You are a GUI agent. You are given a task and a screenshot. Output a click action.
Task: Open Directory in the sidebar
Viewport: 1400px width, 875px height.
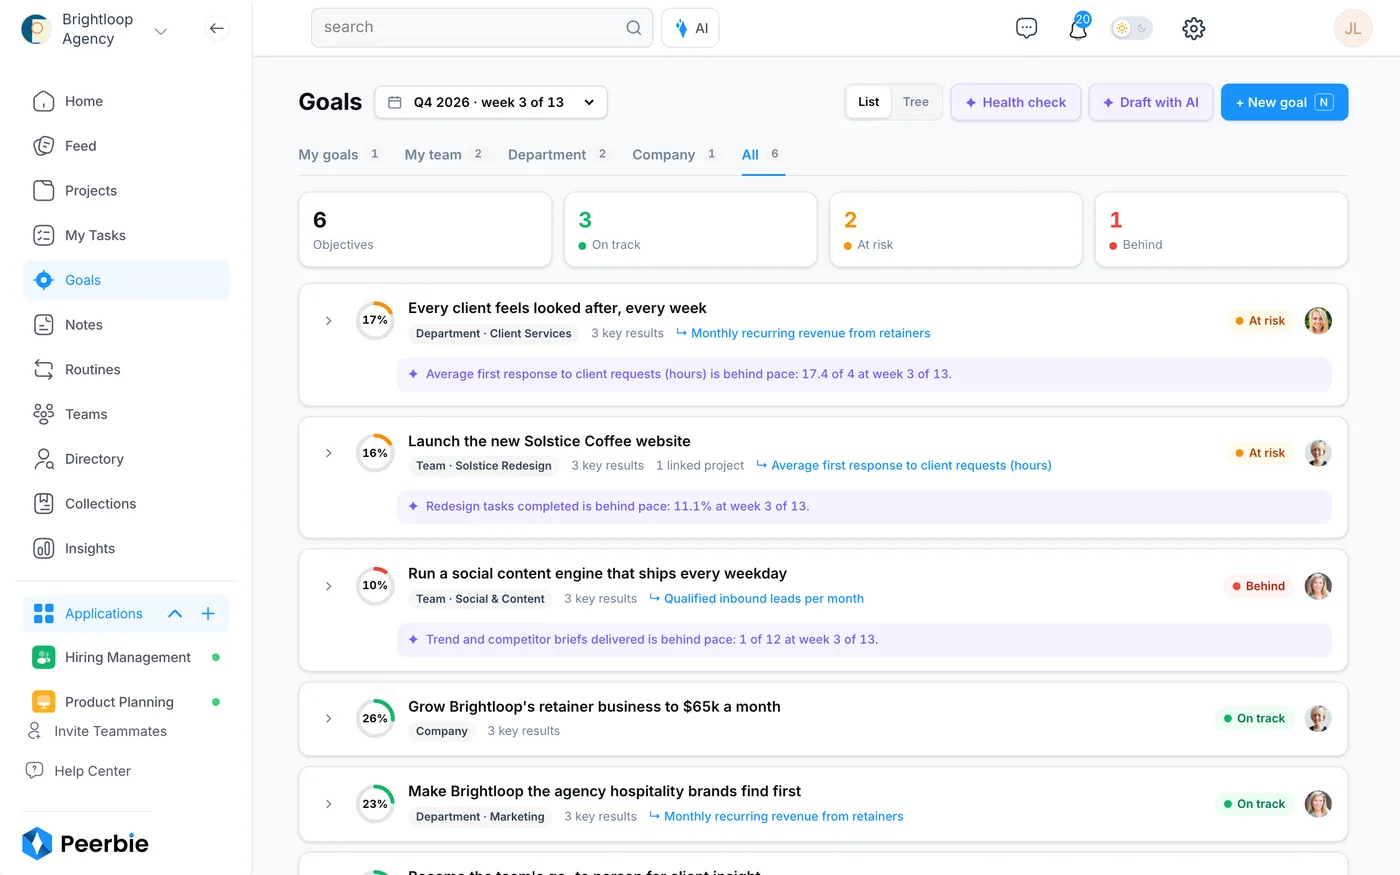126,459
